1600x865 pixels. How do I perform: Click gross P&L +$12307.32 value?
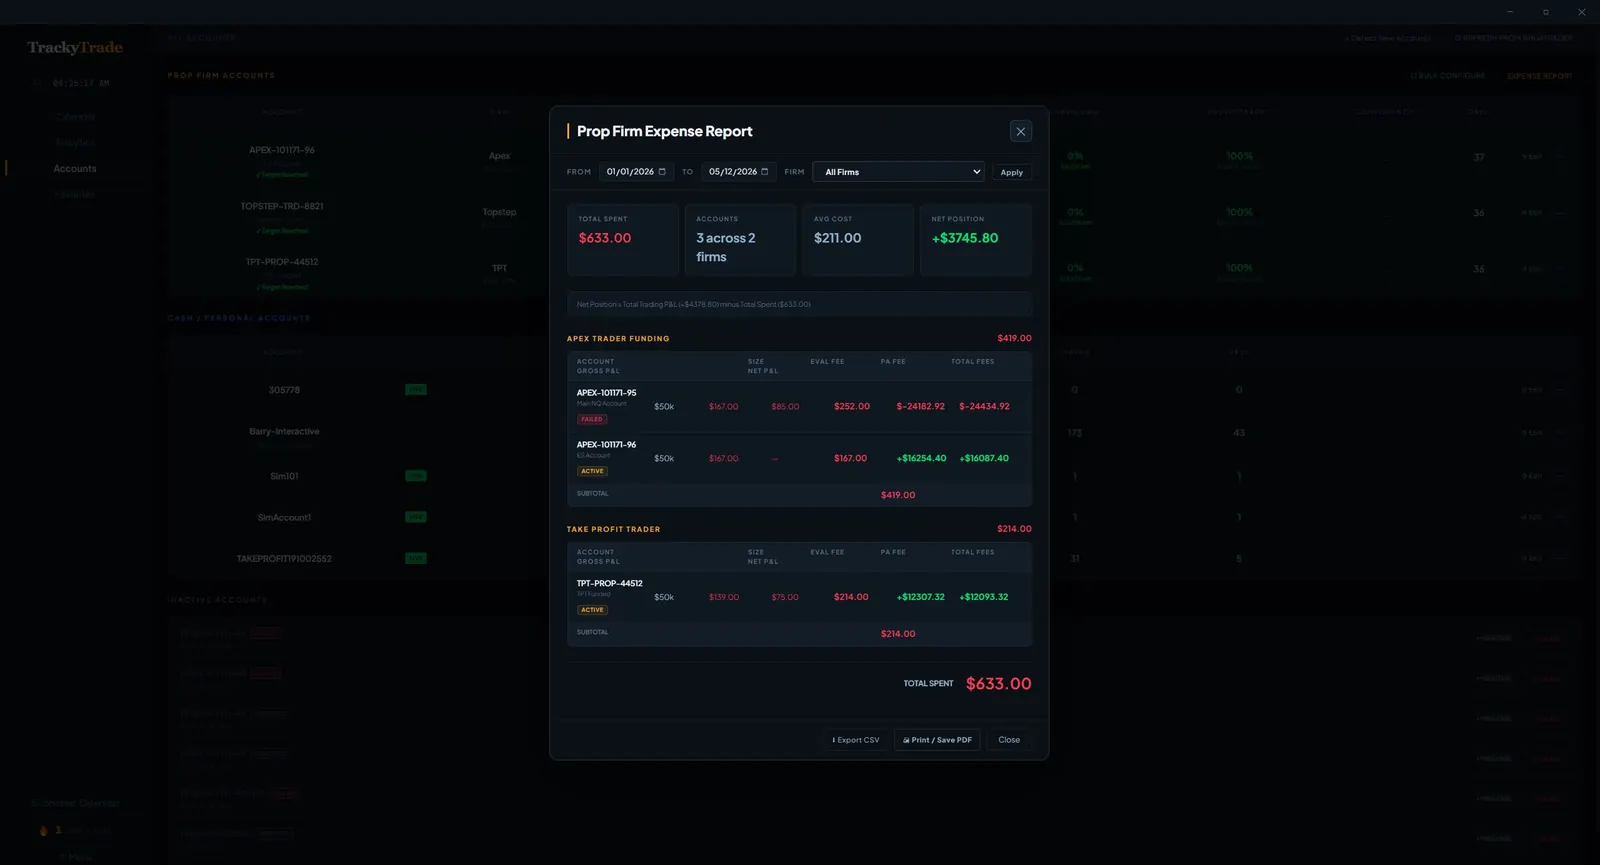(x=920, y=597)
